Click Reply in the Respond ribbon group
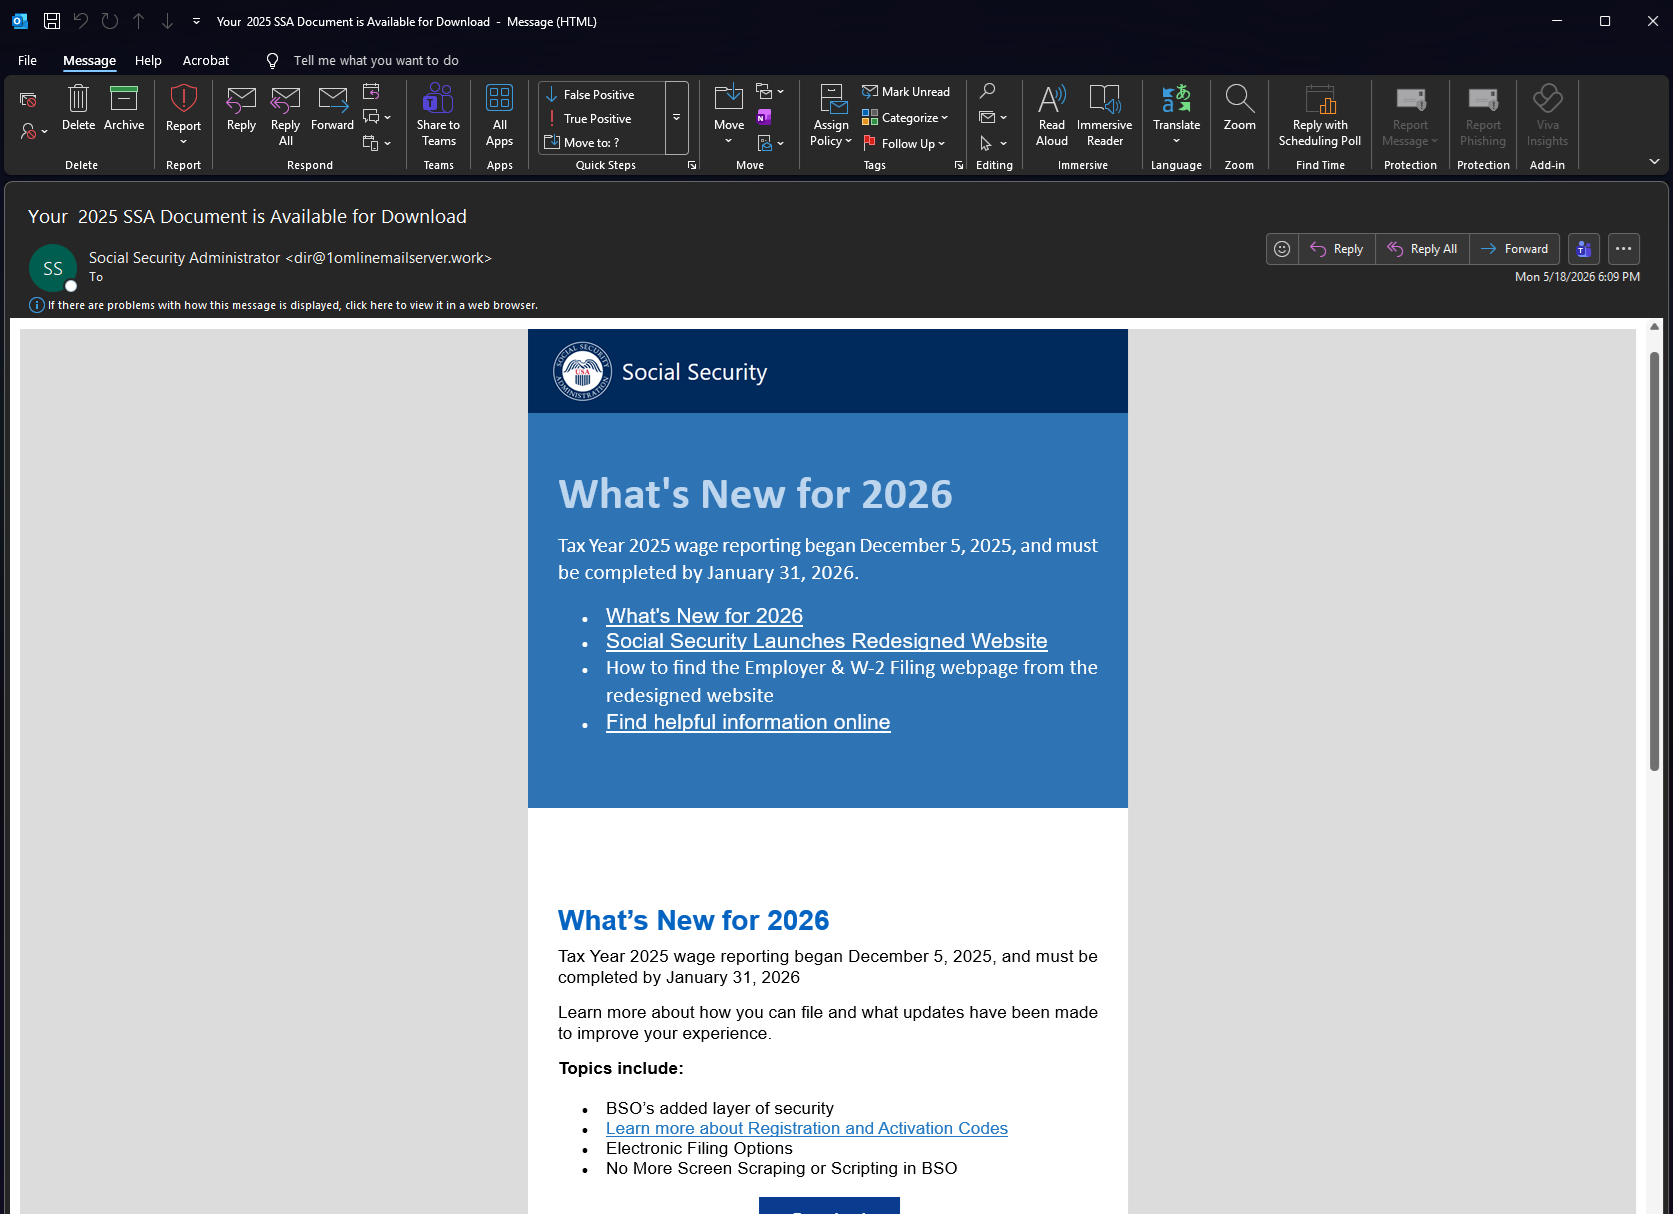The height and width of the screenshot is (1214, 1673). click(241, 108)
